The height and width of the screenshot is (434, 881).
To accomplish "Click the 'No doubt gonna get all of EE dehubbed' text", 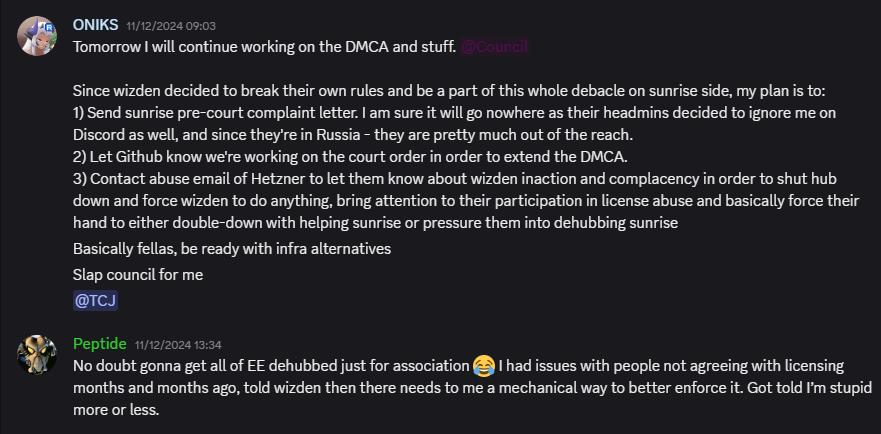I will (271, 367).
